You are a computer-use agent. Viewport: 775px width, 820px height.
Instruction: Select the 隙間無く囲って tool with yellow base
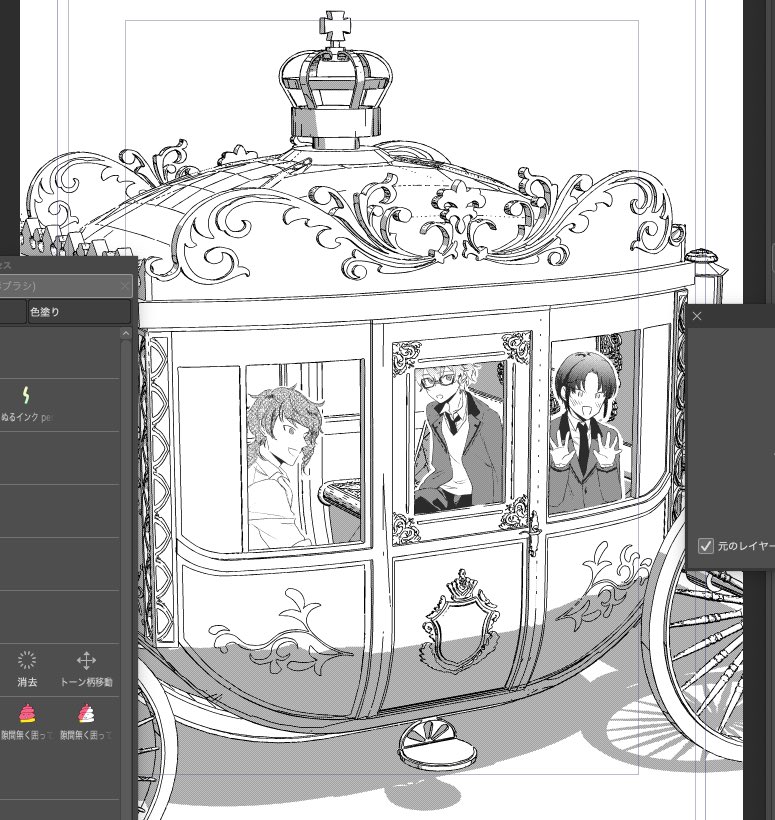point(27,722)
